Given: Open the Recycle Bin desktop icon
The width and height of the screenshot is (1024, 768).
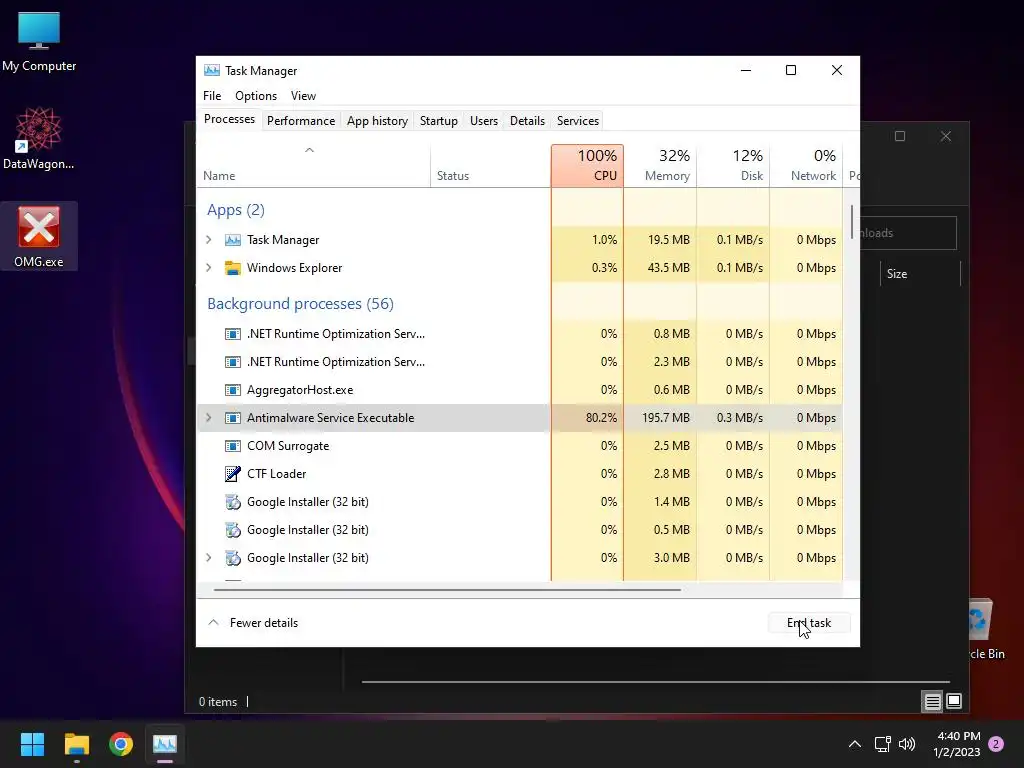Looking at the screenshot, I should (x=986, y=629).
